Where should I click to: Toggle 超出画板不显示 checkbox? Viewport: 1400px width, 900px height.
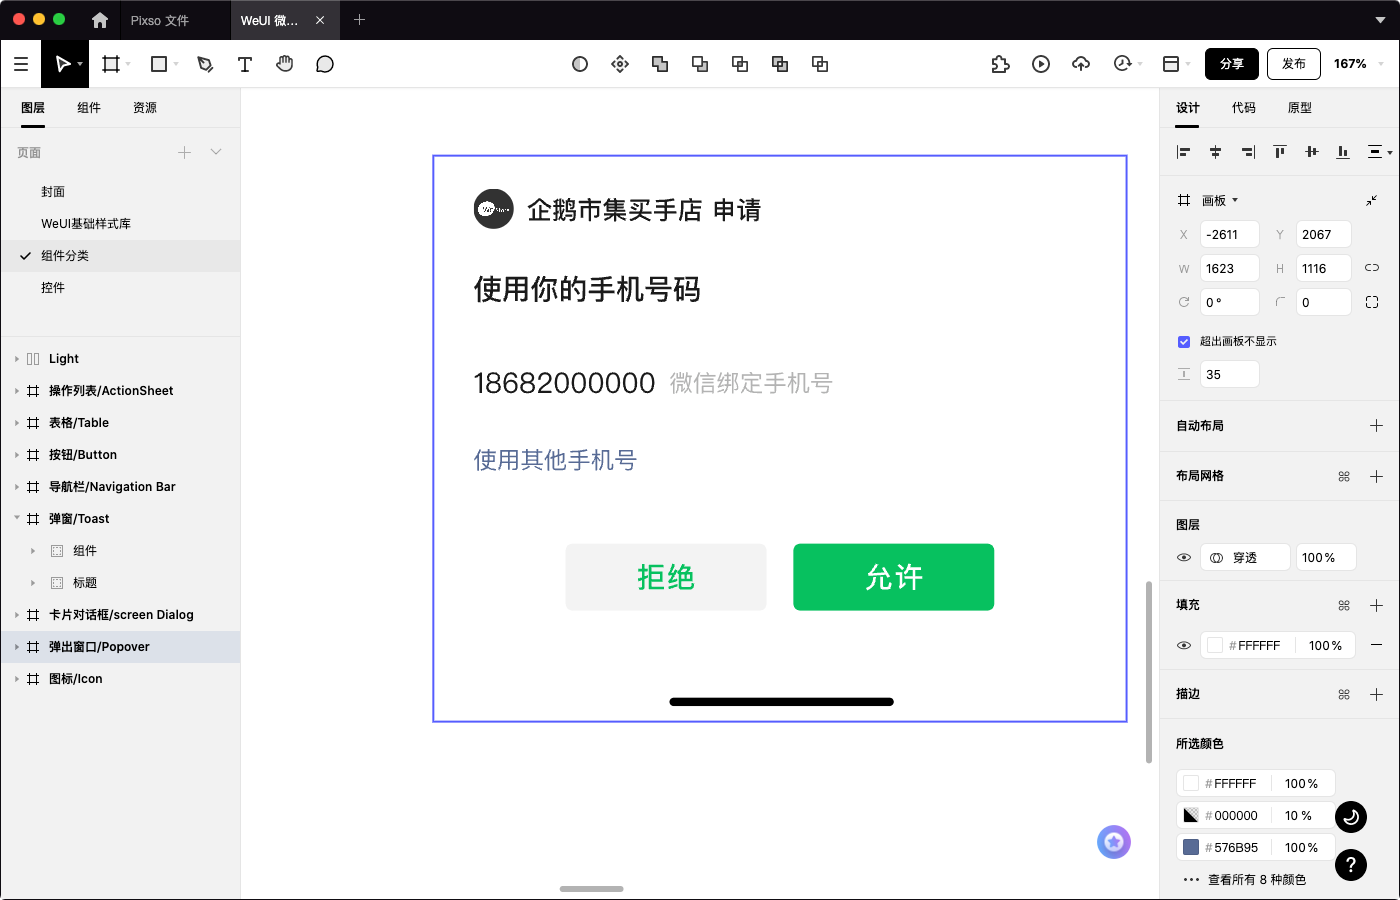(1184, 342)
